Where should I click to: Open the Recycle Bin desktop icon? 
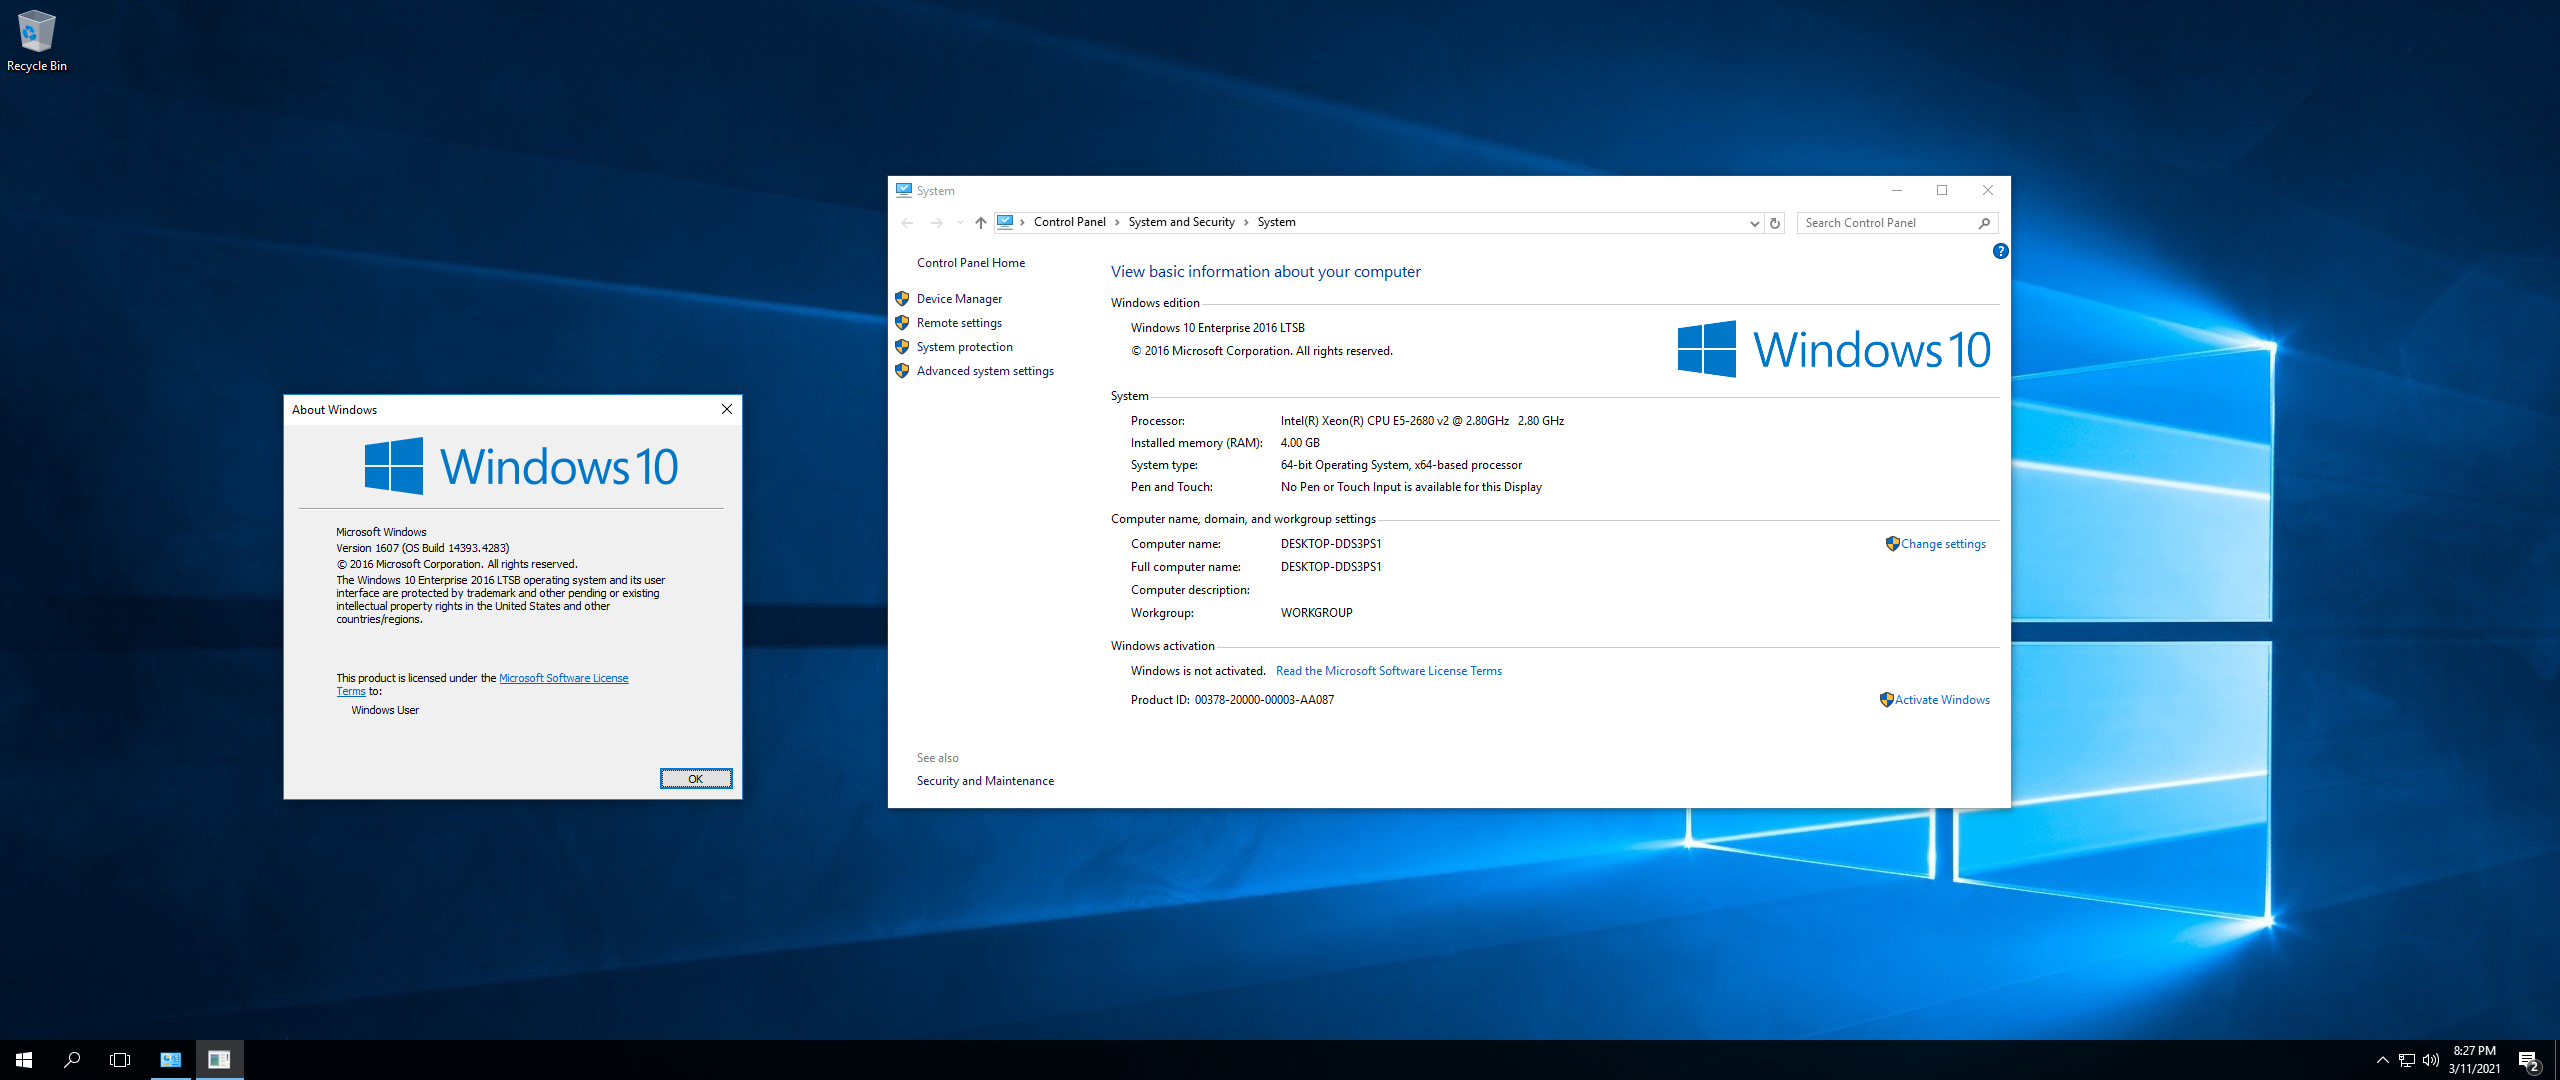click(36, 40)
